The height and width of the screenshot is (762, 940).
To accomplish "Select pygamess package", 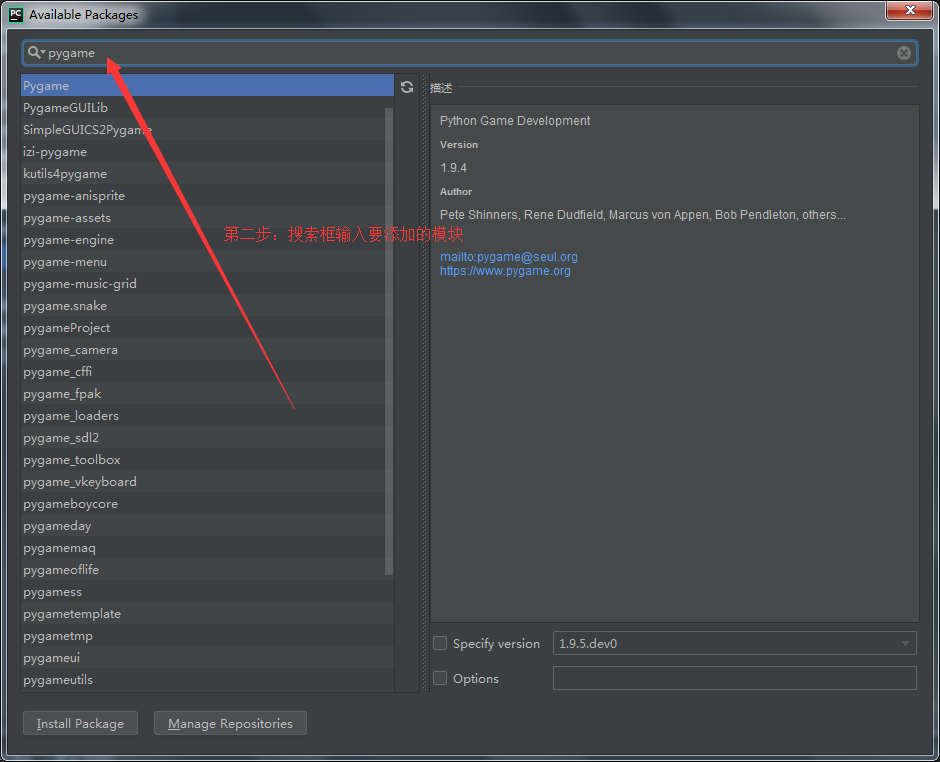I will (x=207, y=592).
